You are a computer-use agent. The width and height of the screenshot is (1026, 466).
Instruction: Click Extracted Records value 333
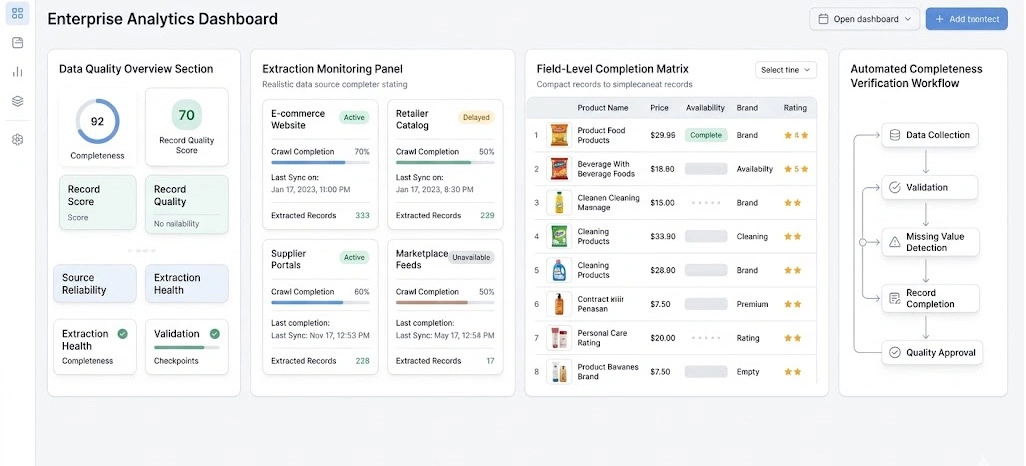click(363, 215)
